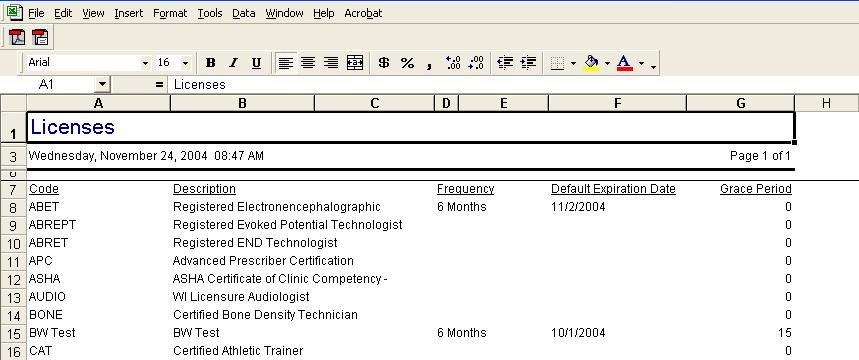Click the font size 16 field
The image size is (859, 360).
click(x=167, y=63)
